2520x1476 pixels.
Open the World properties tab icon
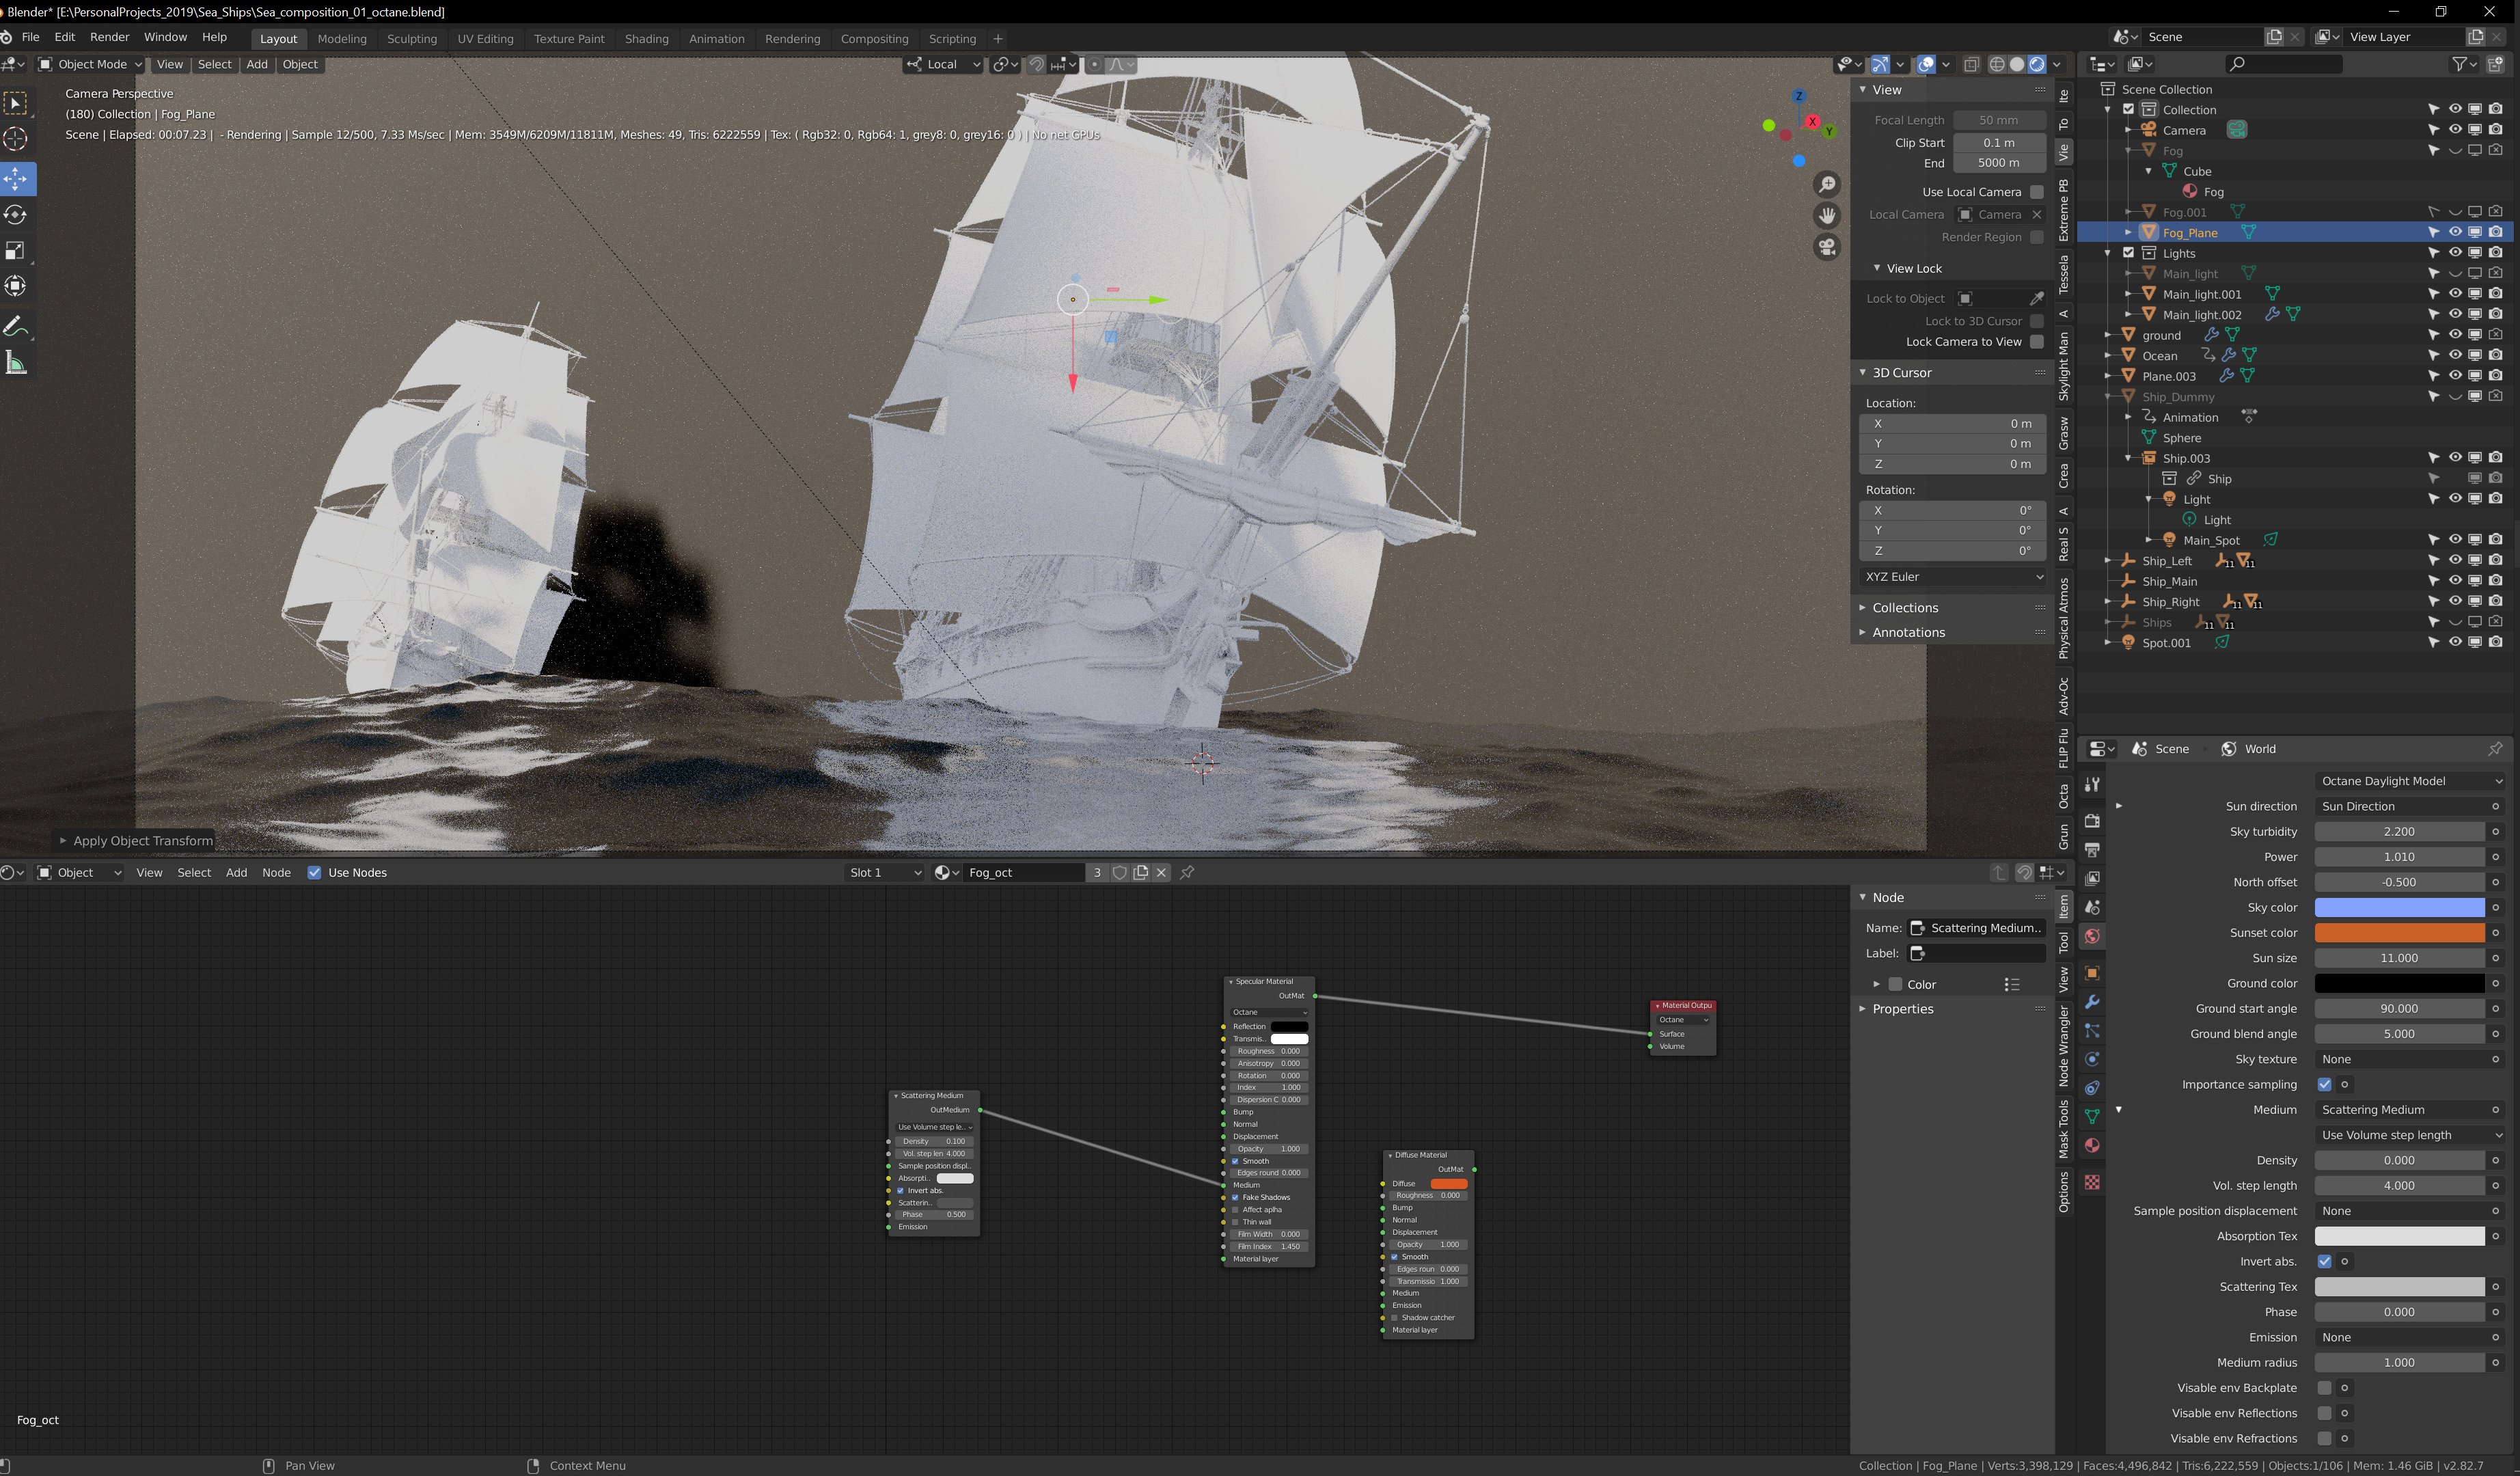2092,937
